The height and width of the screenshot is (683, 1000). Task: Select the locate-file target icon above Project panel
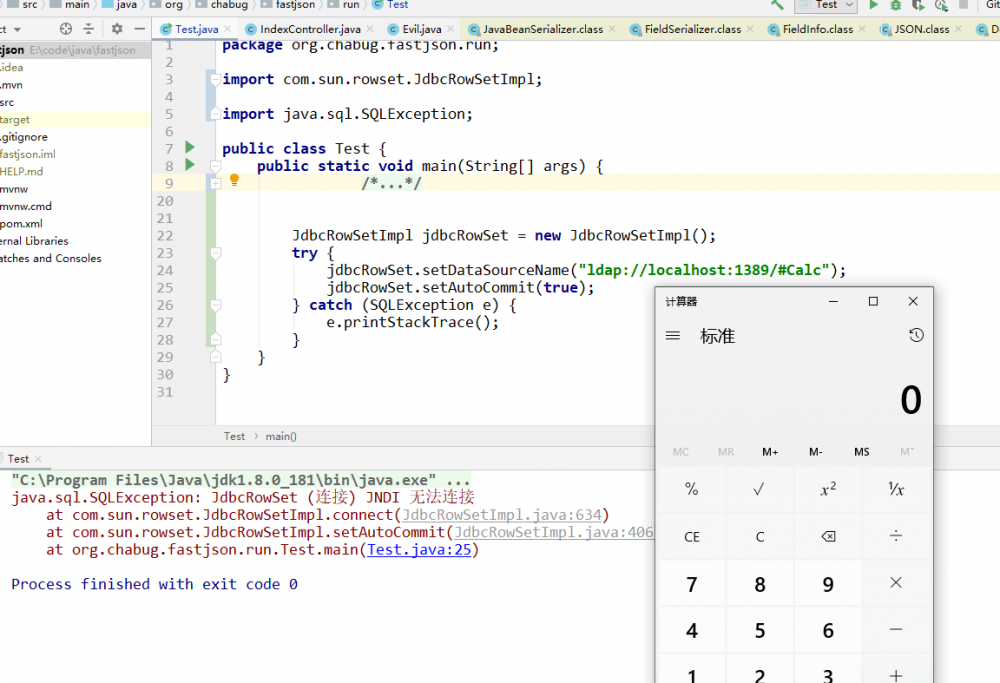(x=65, y=29)
